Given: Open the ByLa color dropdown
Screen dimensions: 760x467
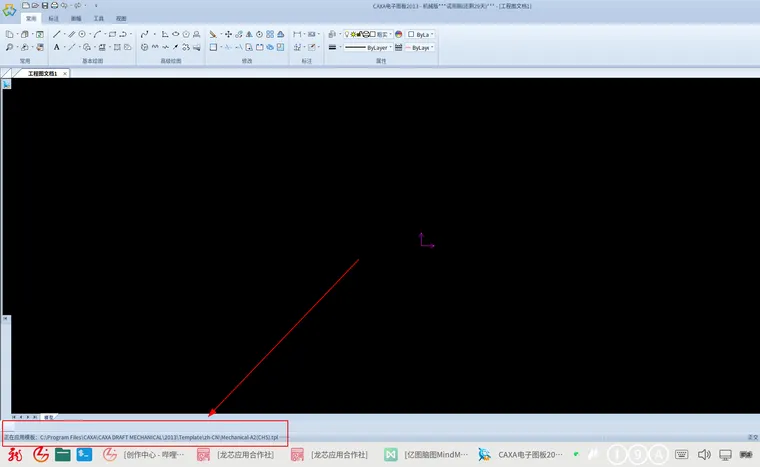Looking at the screenshot, I should tap(420, 34).
